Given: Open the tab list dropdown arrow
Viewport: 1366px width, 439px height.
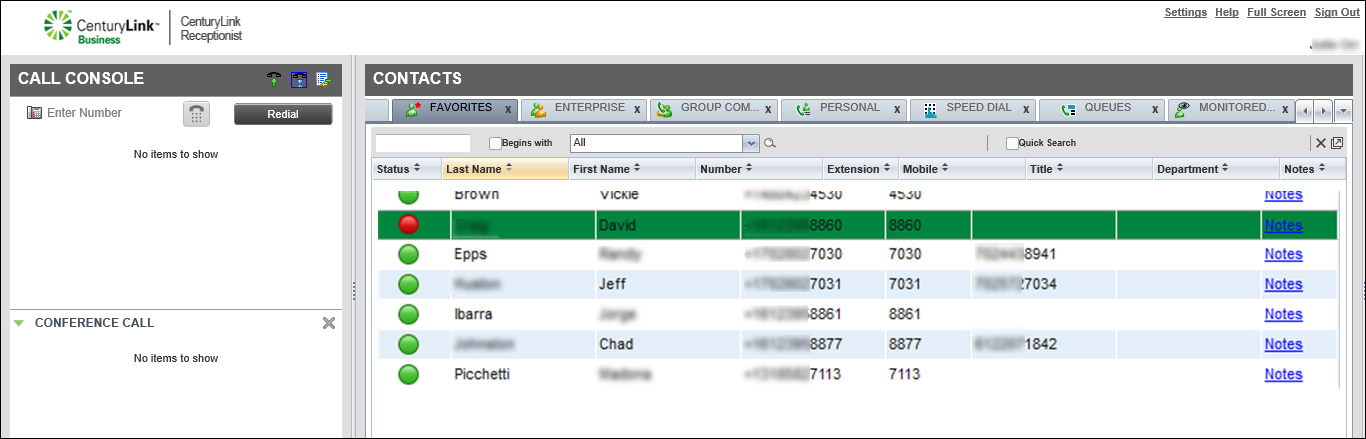Looking at the screenshot, I should (1343, 110).
